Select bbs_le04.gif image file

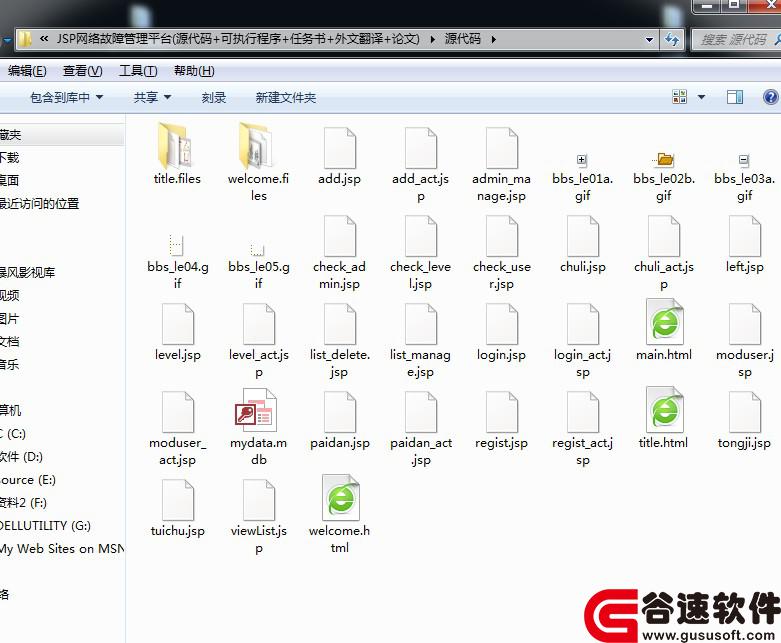(177, 261)
